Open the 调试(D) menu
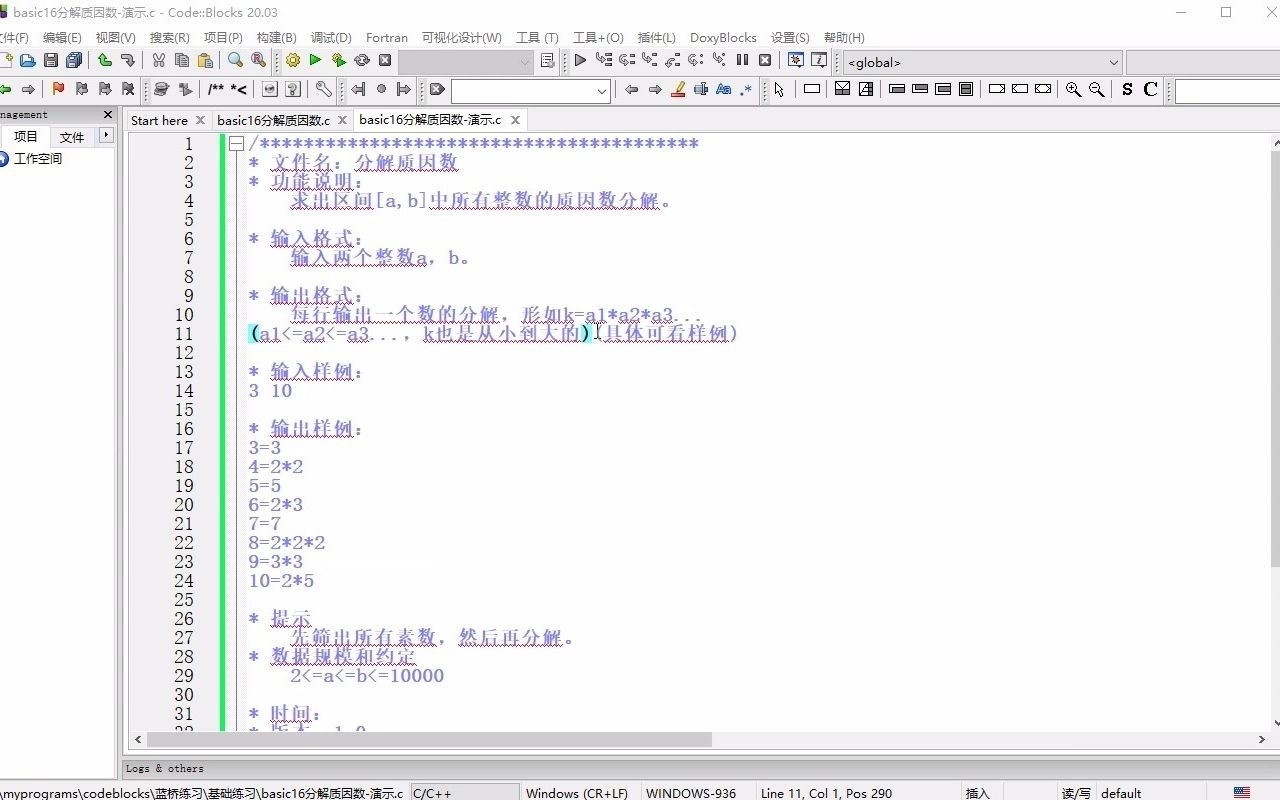Image resolution: width=1280 pixels, height=800 pixels. click(x=331, y=37)
